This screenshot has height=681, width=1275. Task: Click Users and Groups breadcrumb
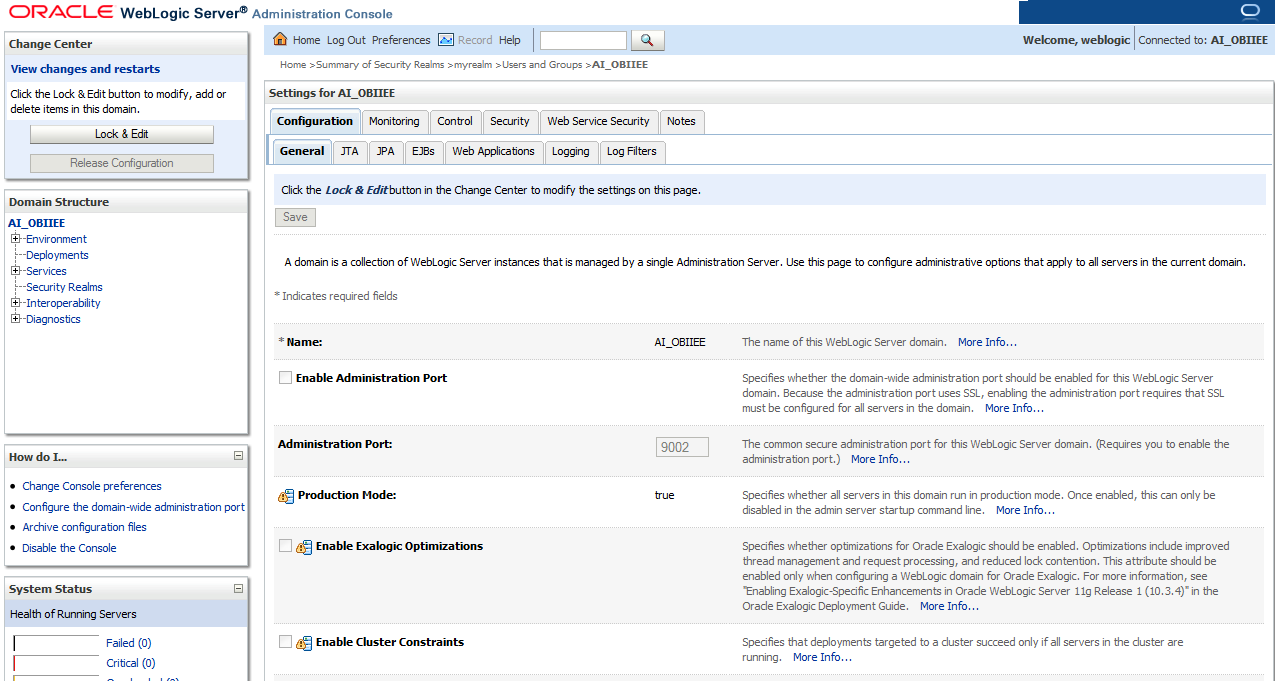[542, 65]
